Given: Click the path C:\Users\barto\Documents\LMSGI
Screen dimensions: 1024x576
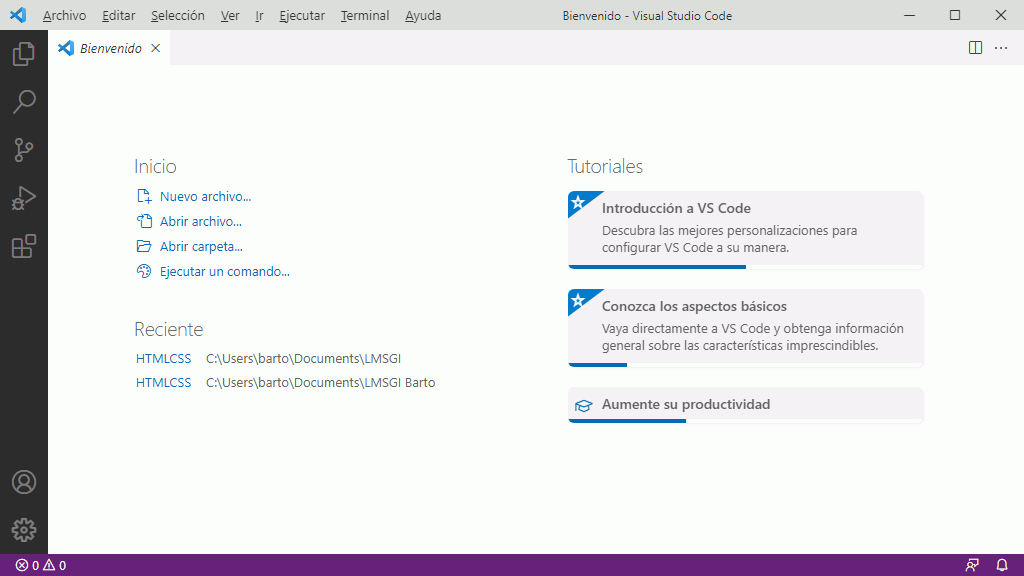Looking at the screenshot, I should click(x=303, y=359).
